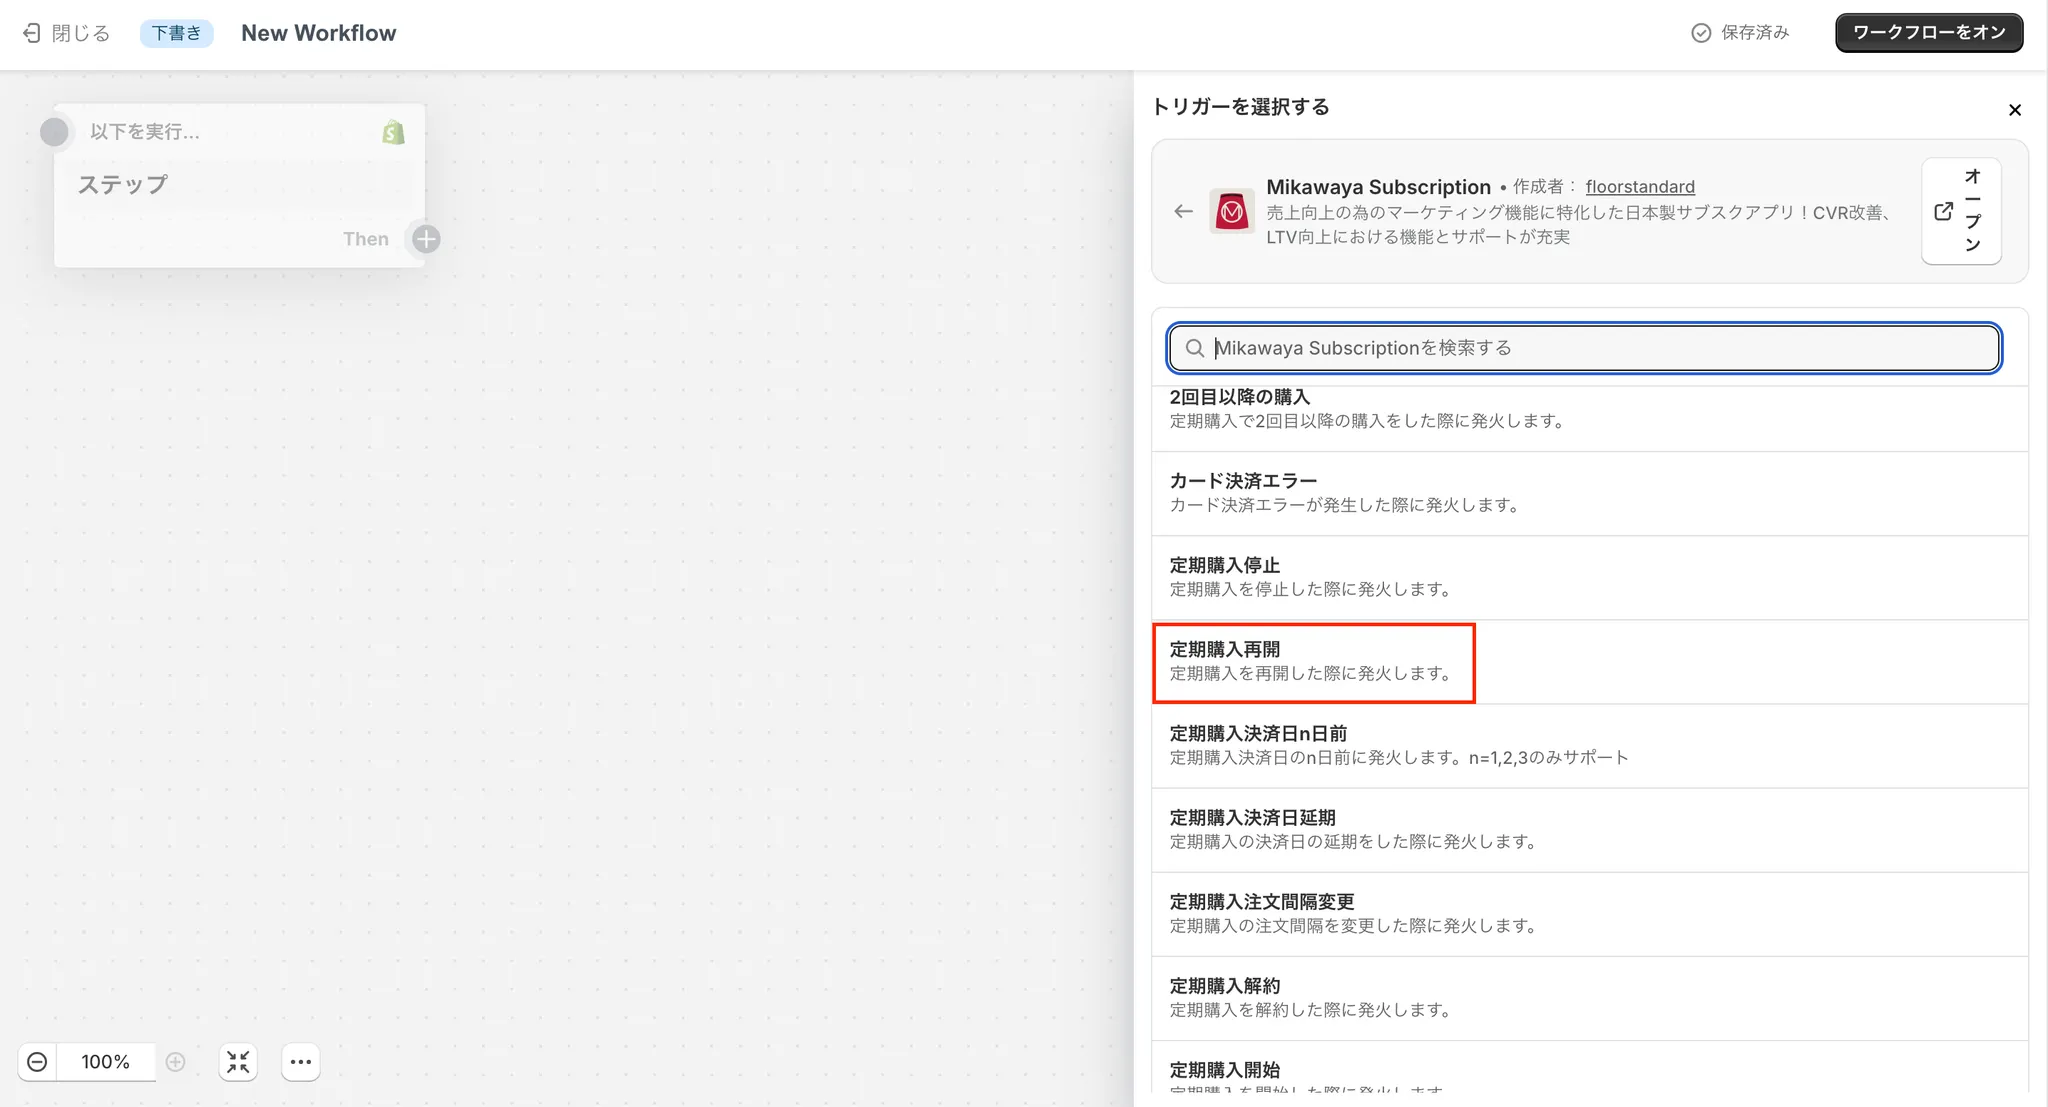The image size is (2048, 1107).
Task: Click the 閉じる exit button
Action: (66, 33)
